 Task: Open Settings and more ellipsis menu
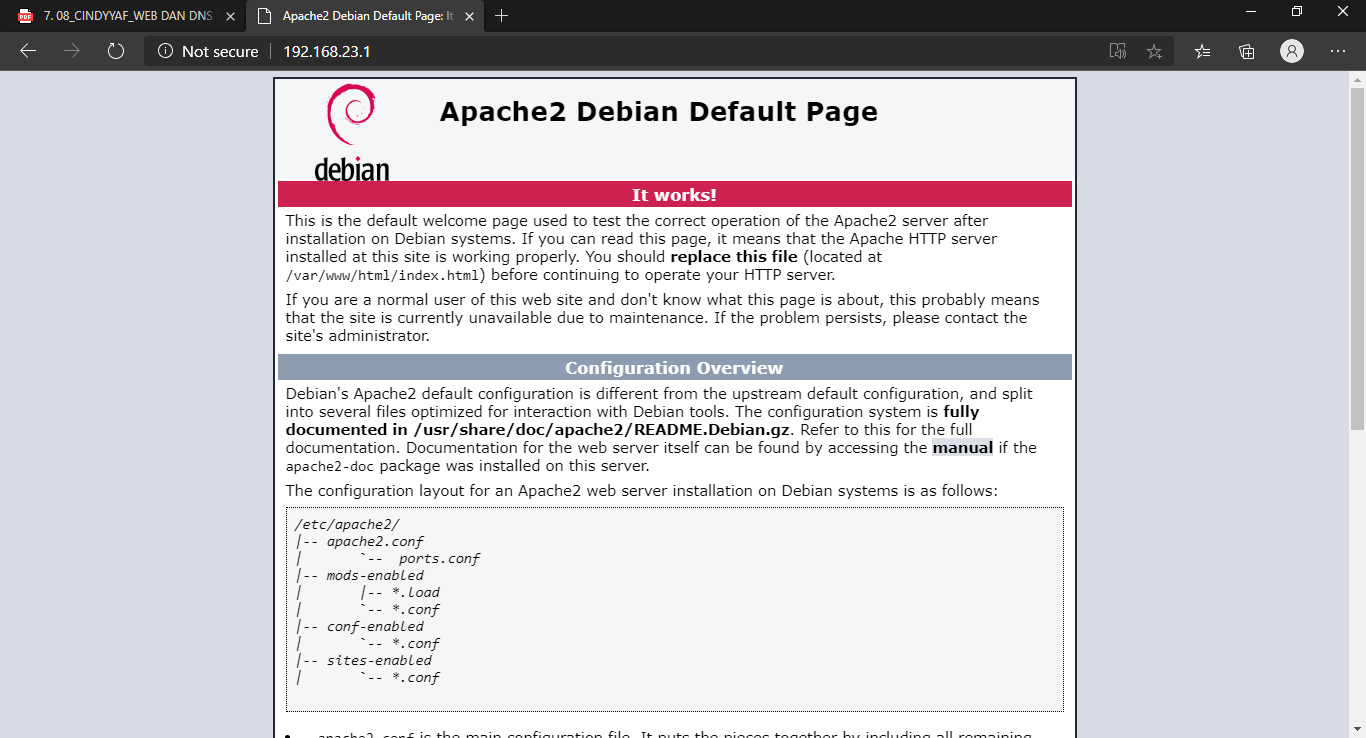[1338, 51]
